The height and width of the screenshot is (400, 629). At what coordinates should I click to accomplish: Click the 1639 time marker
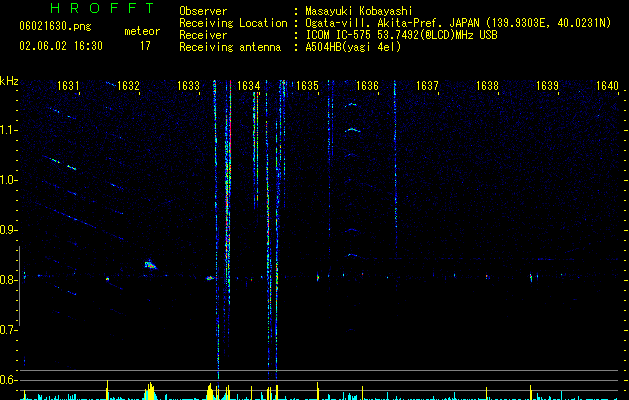[x=548, y=86]
